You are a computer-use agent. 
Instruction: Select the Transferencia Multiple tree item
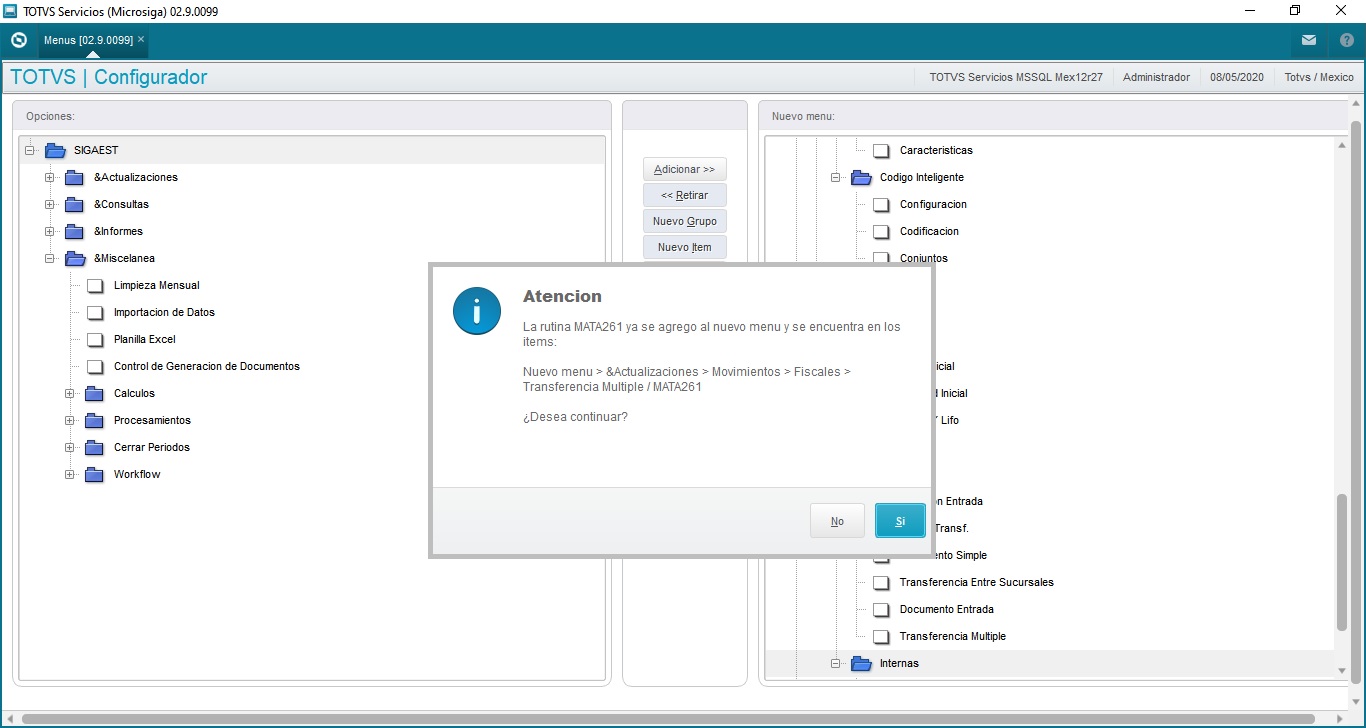coord(953,636)
